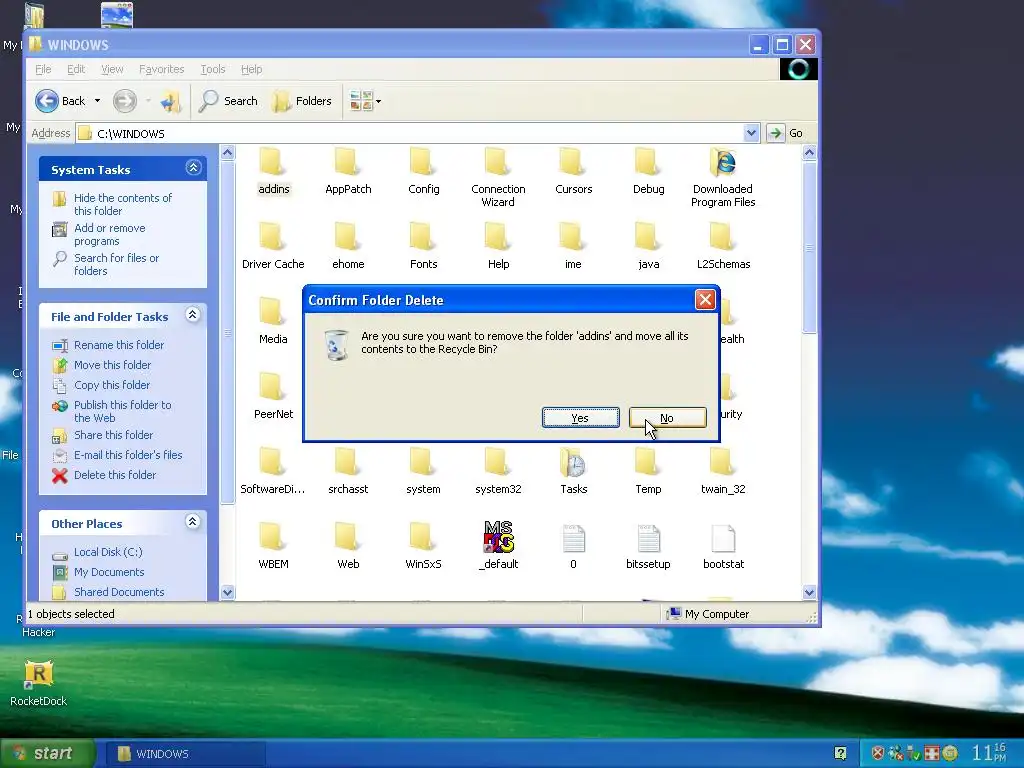The height and width of the screenshot is (768, 1024).
Task: Close the Confirm Folder Delete dialog
Action: [x=705, y=300]
